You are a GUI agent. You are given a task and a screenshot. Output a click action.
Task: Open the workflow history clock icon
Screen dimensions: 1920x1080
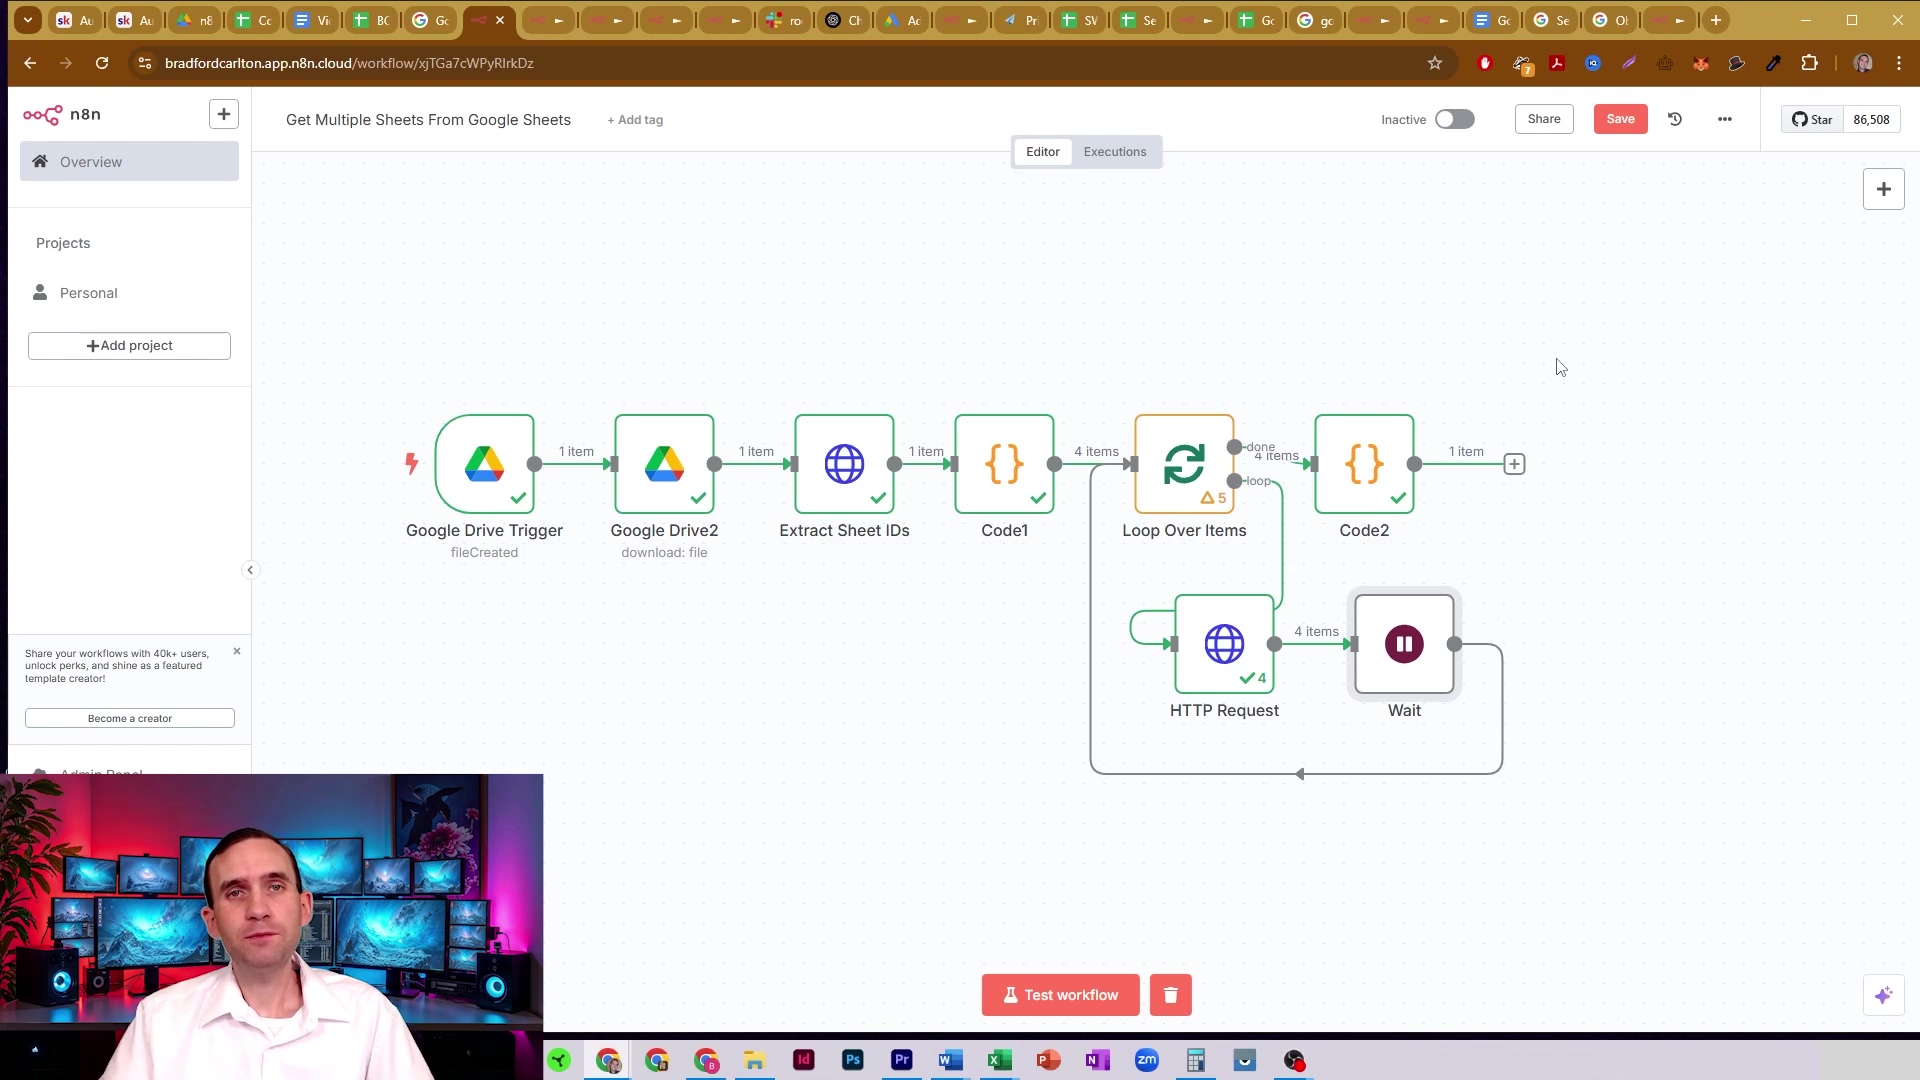point(1675,119)
